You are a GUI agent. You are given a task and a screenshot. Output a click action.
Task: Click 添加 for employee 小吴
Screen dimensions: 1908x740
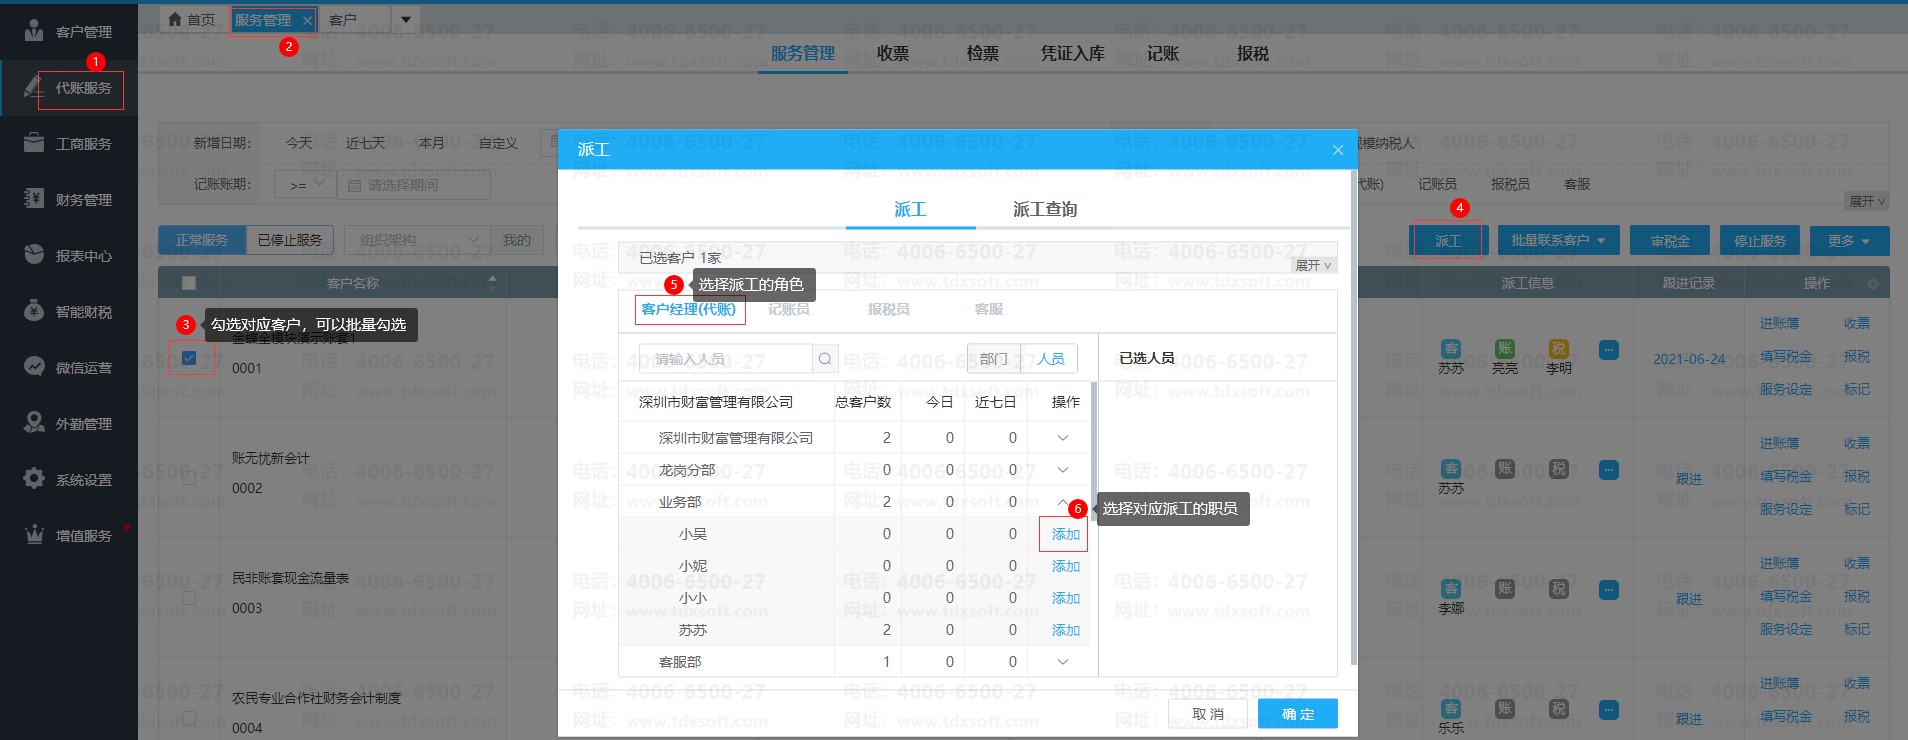point(1065,534)
